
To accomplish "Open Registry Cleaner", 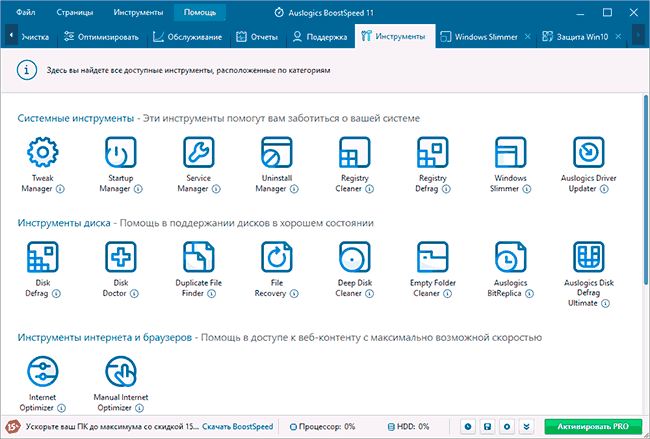I will (x=354, y=152).
